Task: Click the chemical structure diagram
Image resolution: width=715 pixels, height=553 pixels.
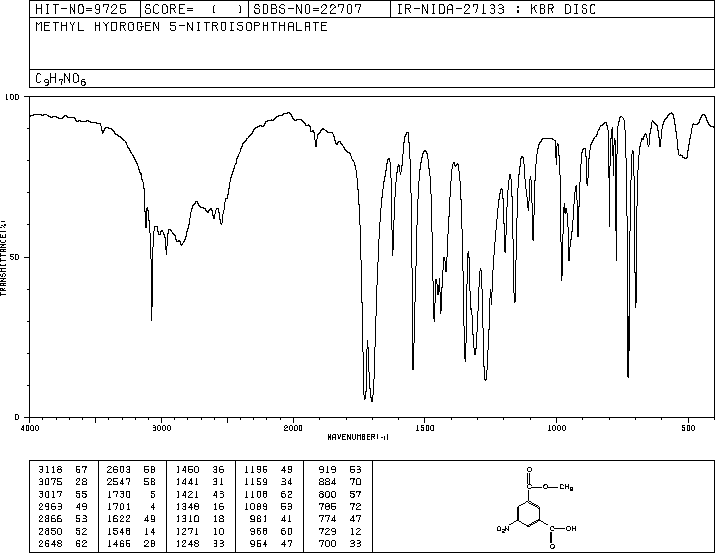Action: [537, 507]
